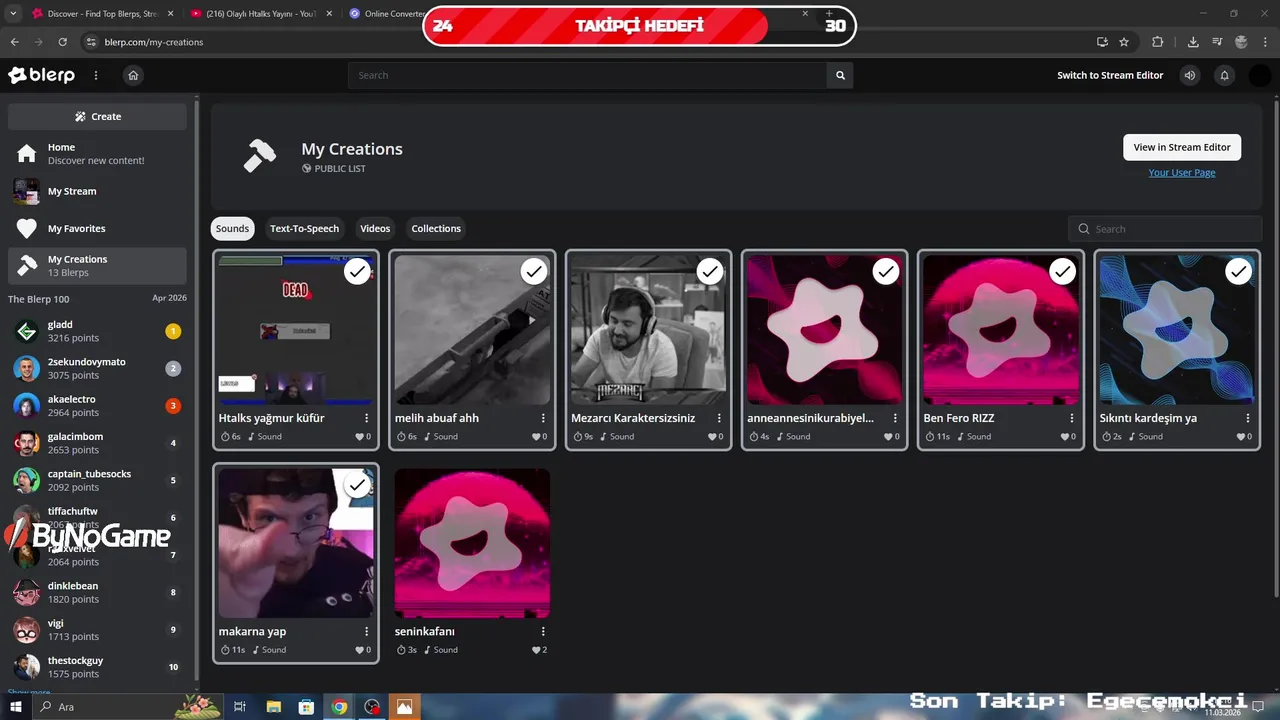Open options menu for makarna yap
The width and height of the screenshot is (1280, 720).
click(x=367, y=631)
